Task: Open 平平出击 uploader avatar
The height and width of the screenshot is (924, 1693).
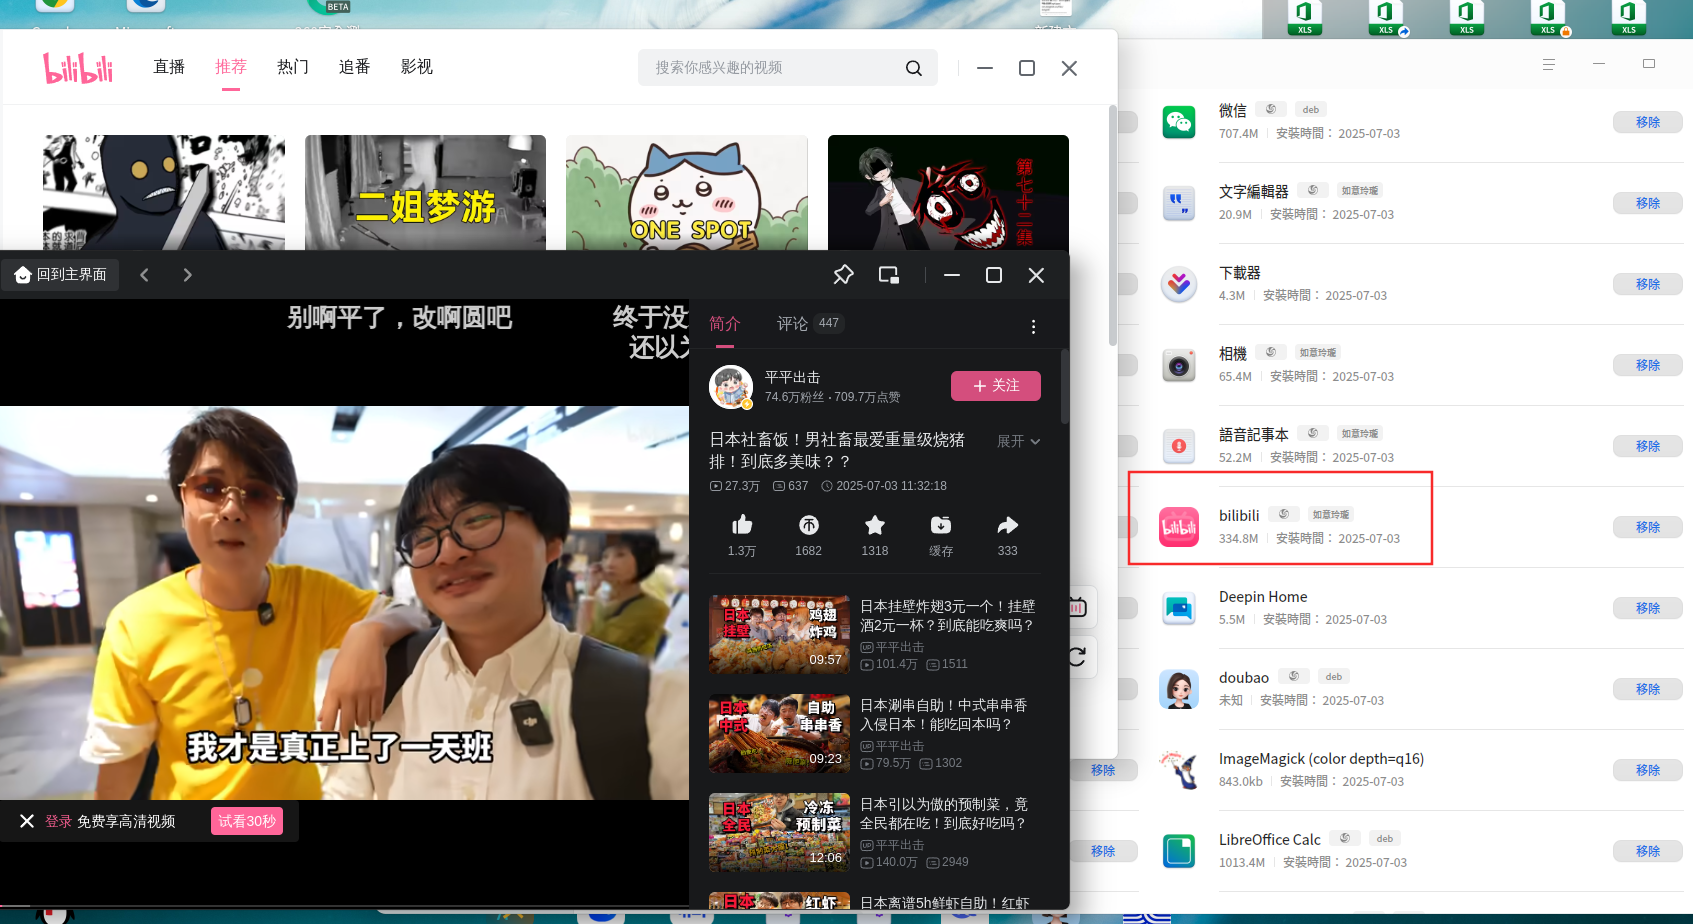Action: pos(731,387)
